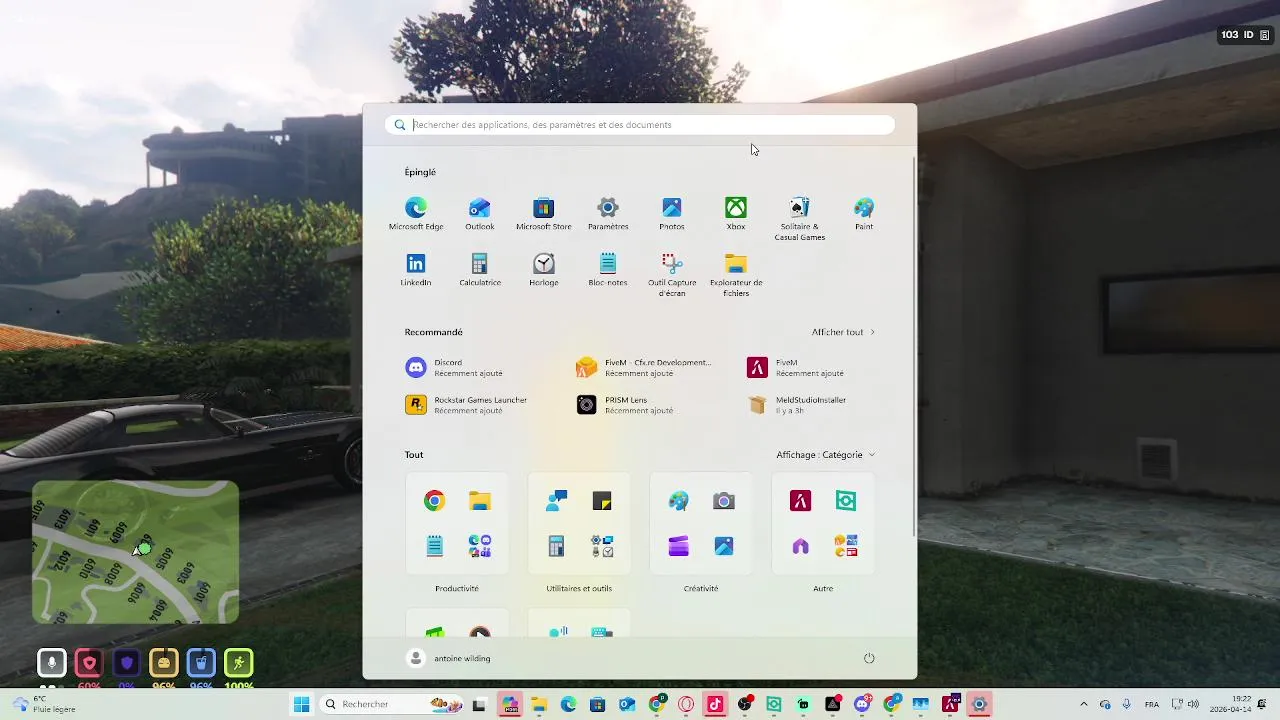The width and height of the screenshot is (1280, 720).
Task: Click the red health shield HUD icon
Action: (89, 662)
